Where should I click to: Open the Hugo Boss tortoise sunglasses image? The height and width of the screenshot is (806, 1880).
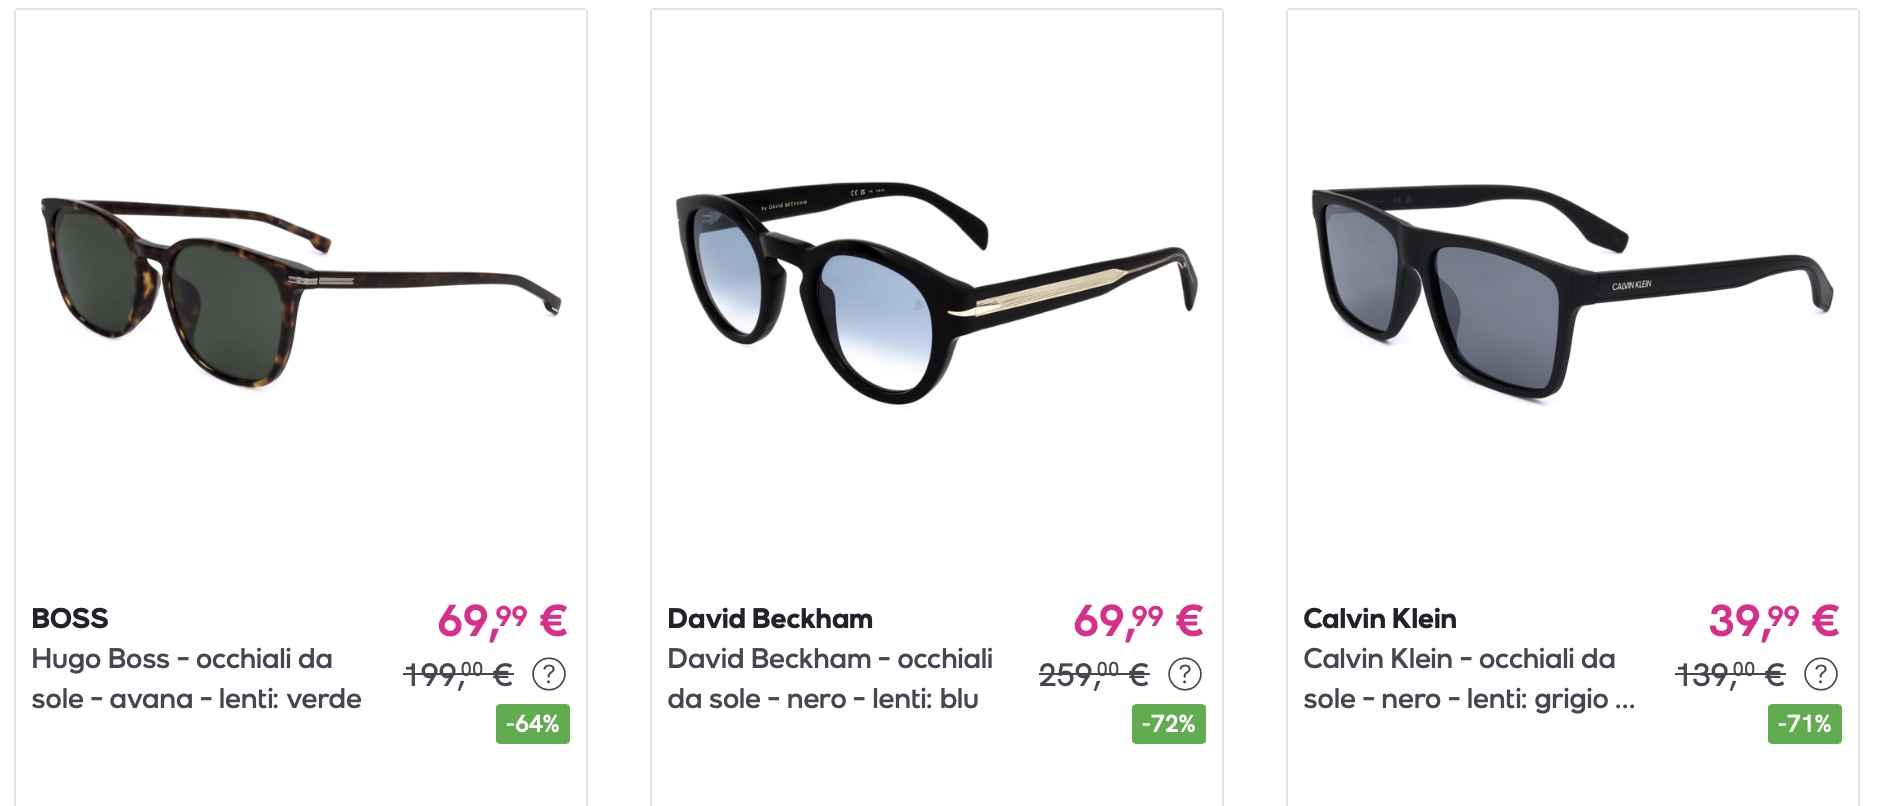(301, 293)
